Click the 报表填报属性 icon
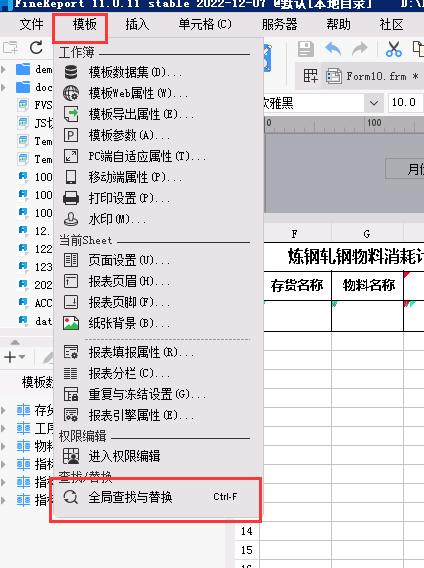The image size is (424, 568). [x=71, y=352]
